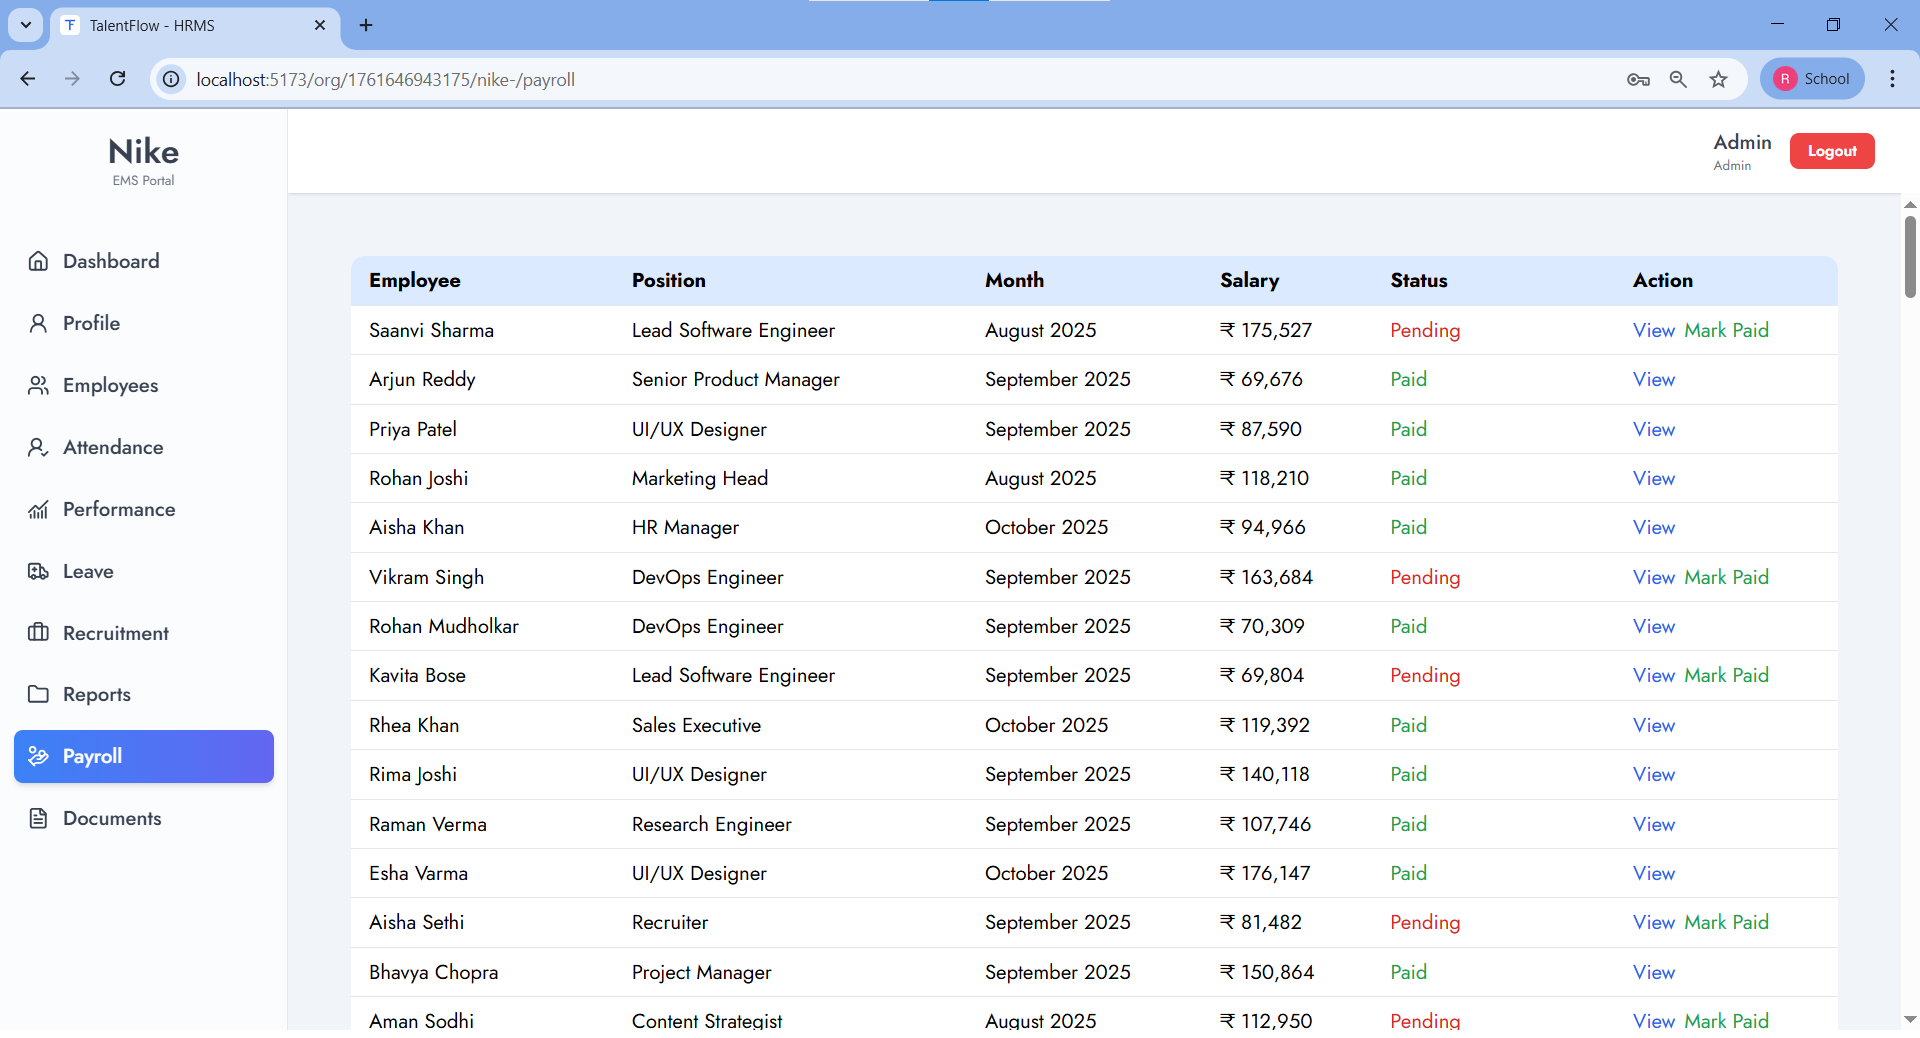View Priya Patel's payroll details
Screen dimensions: 1920x1038
coord(1654,429)
